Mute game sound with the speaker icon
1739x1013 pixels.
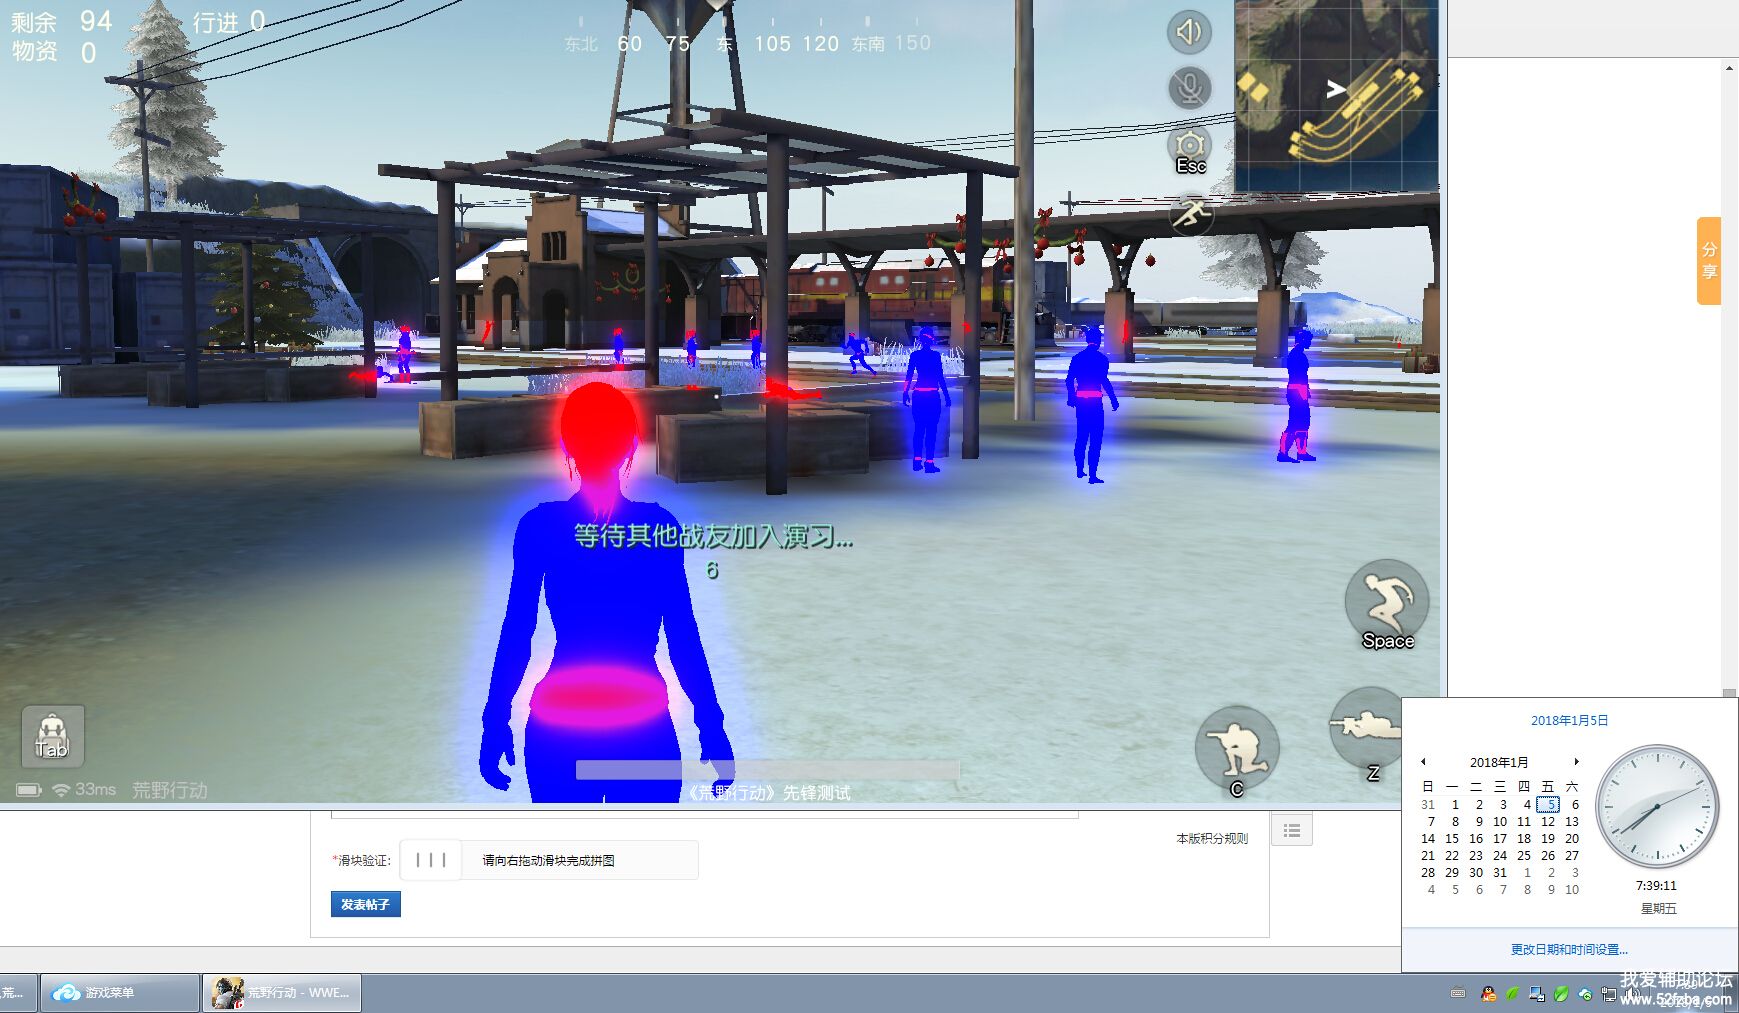pyautogui.click(x=1189, y=32)
